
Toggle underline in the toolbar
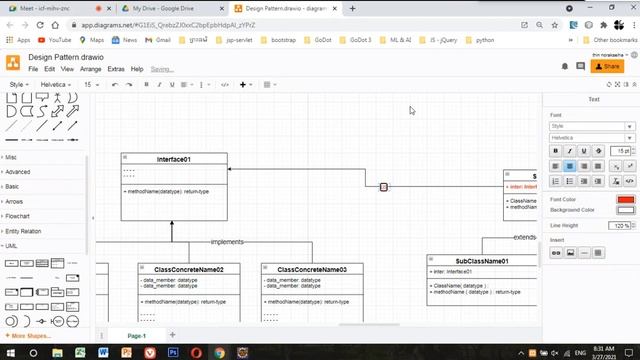tap(172, 84)
